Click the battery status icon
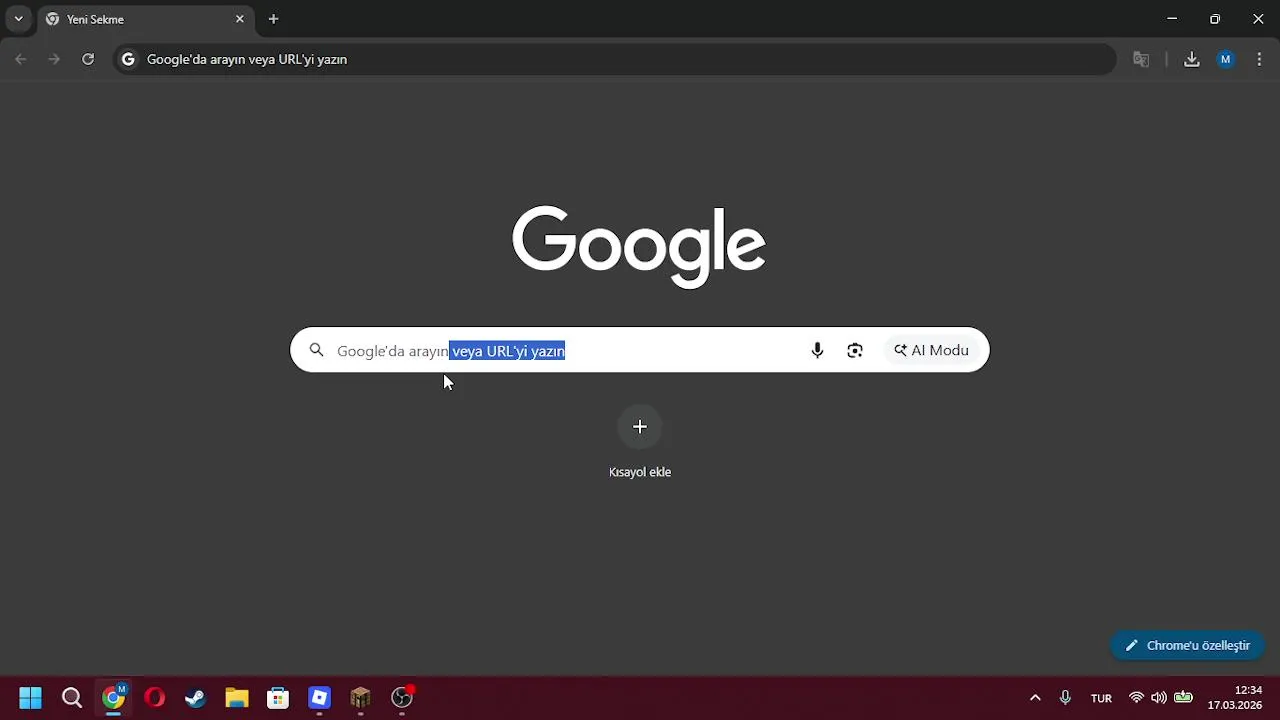This screenshot has height=720, width=1280. [x=1183, y=698]
